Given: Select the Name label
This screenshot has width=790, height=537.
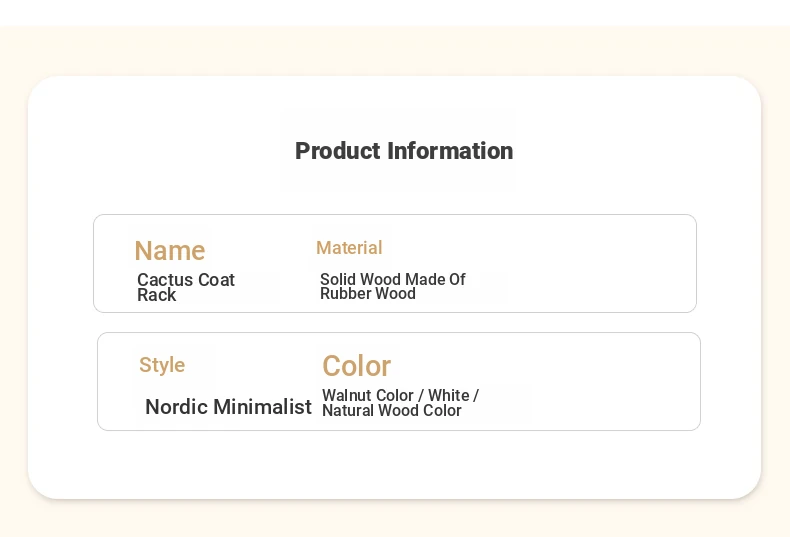Looking at the screenshot, I should click(170, 251).
